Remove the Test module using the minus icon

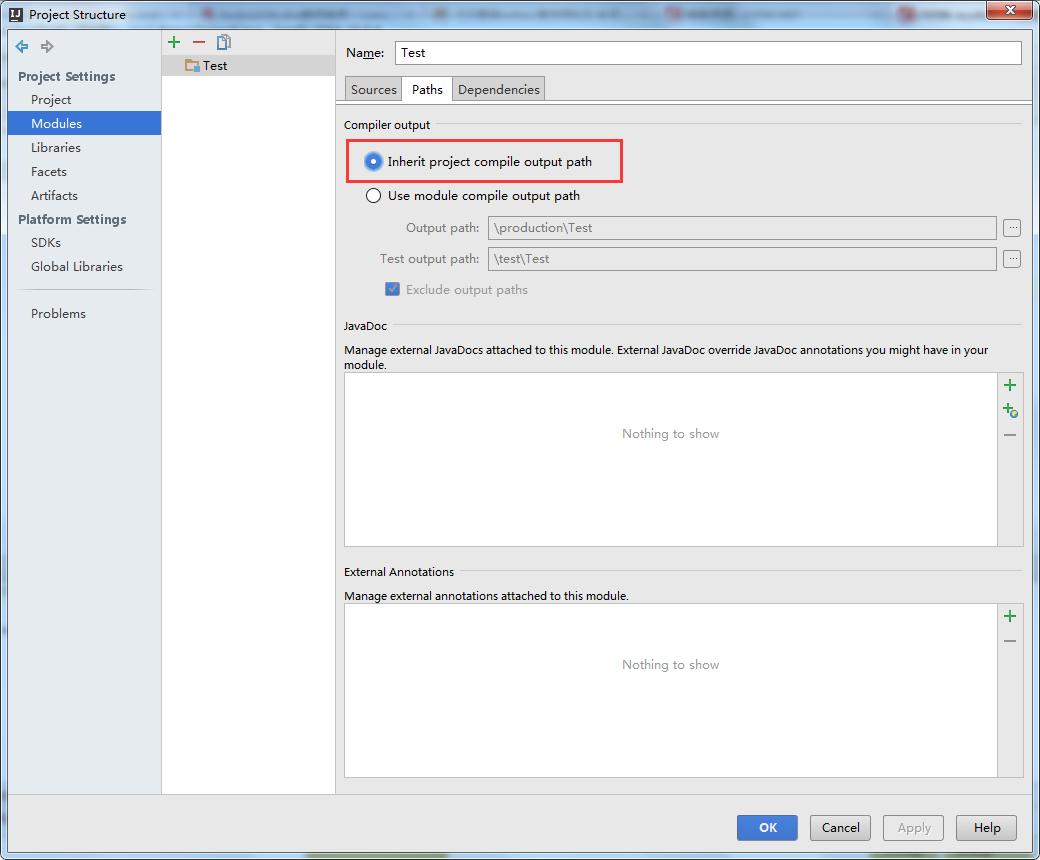(x=199, y=42)
